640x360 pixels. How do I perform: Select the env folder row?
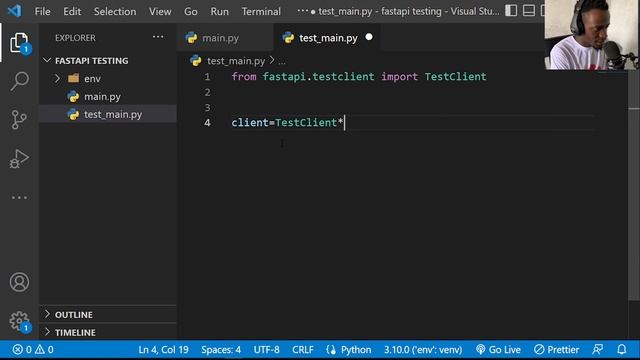[109, 78]
